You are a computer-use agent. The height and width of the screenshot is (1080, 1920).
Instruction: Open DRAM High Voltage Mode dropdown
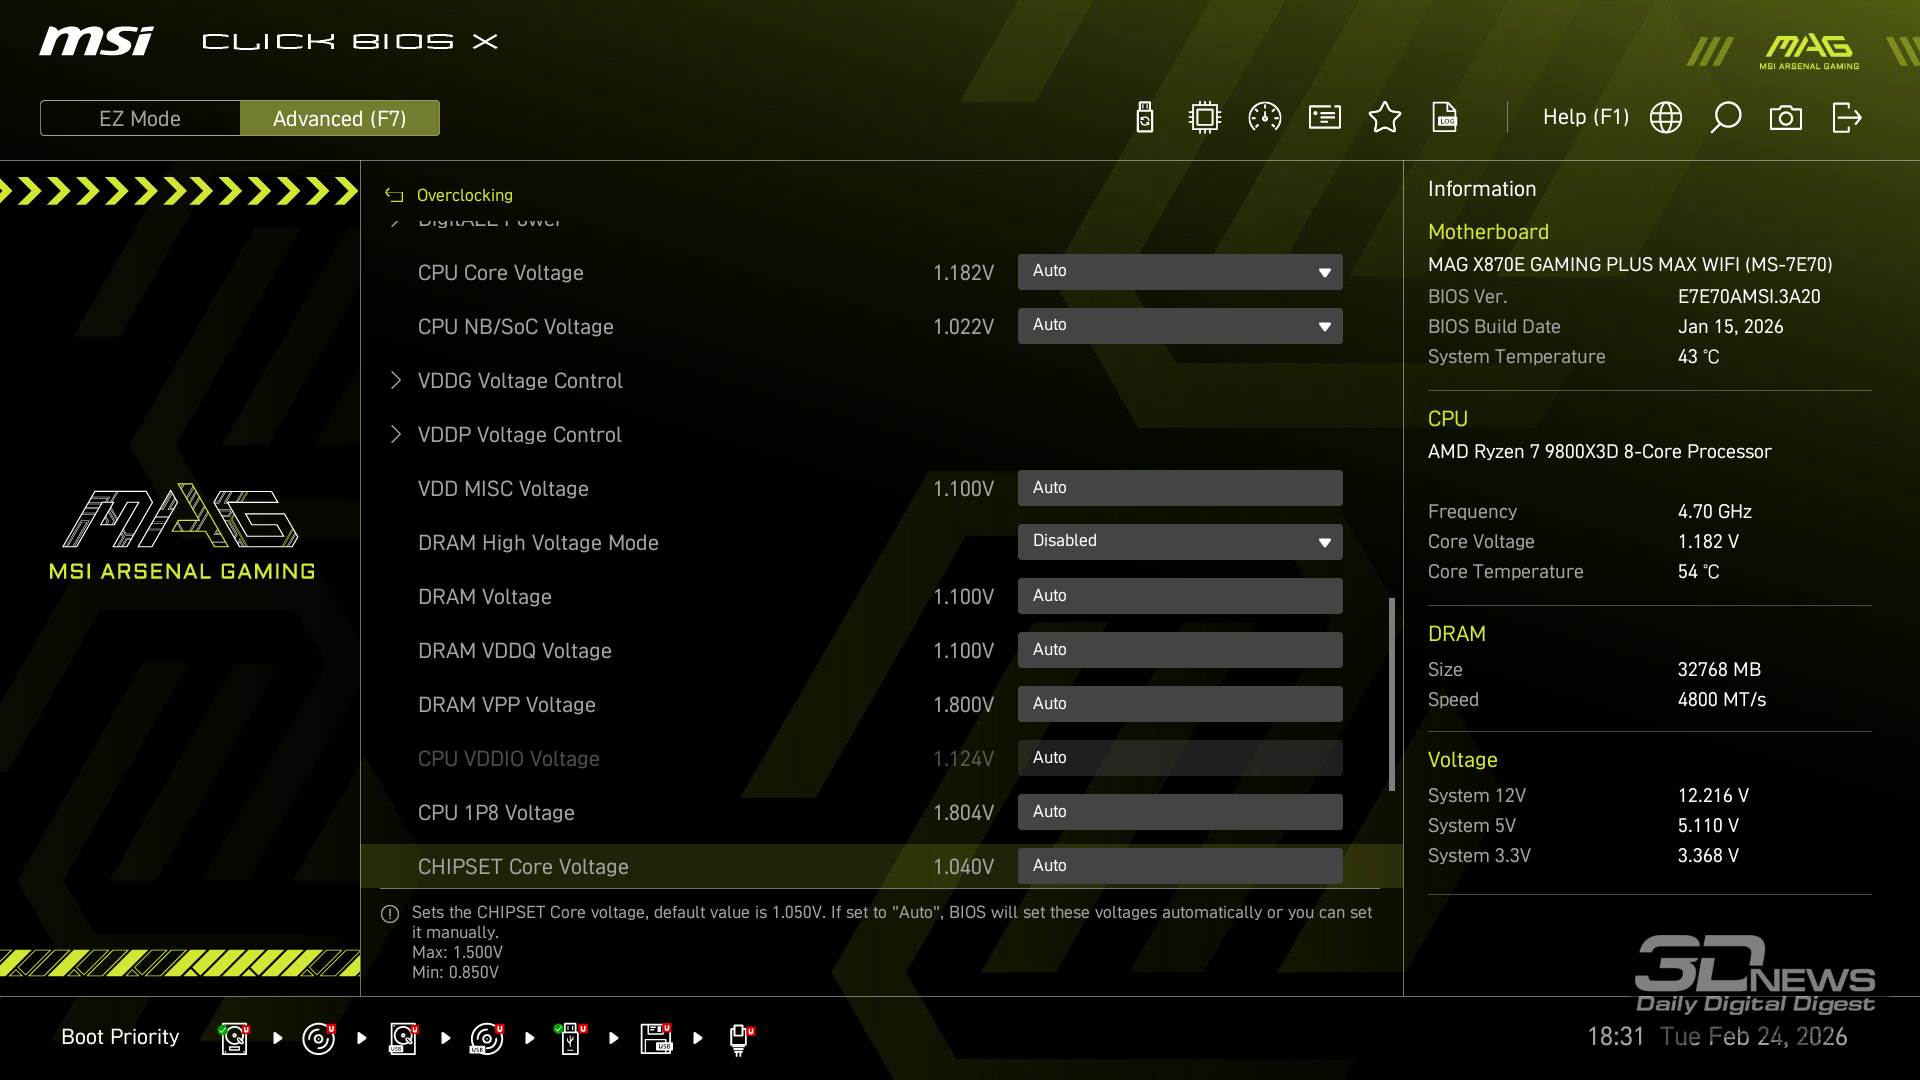[1180, 542]
